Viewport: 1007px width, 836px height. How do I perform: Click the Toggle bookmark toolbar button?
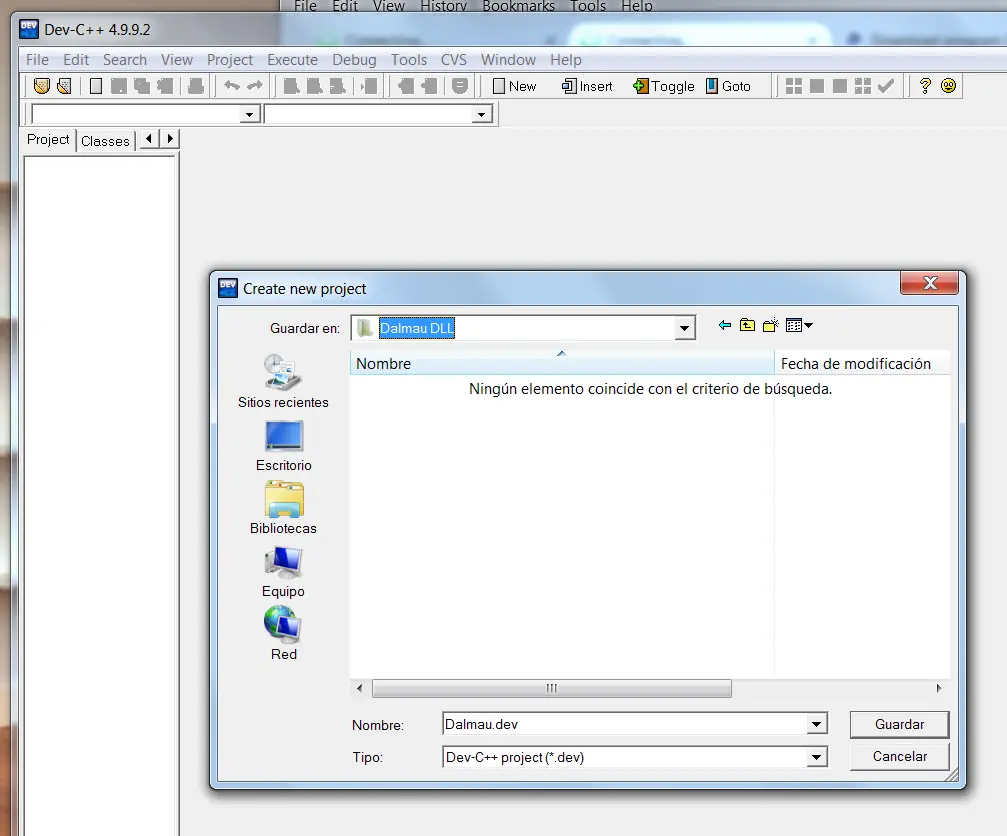click(663, 86)
